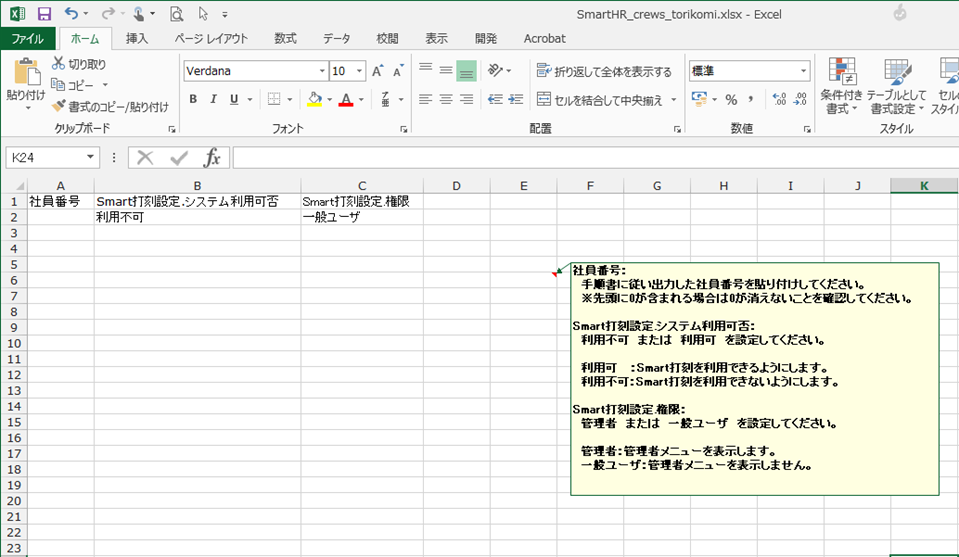Image resolution: width=959 pixels, height=557 pixels.
Task: Click the insert function fx button
Action: pyautogui.click(x=212, y=158)
